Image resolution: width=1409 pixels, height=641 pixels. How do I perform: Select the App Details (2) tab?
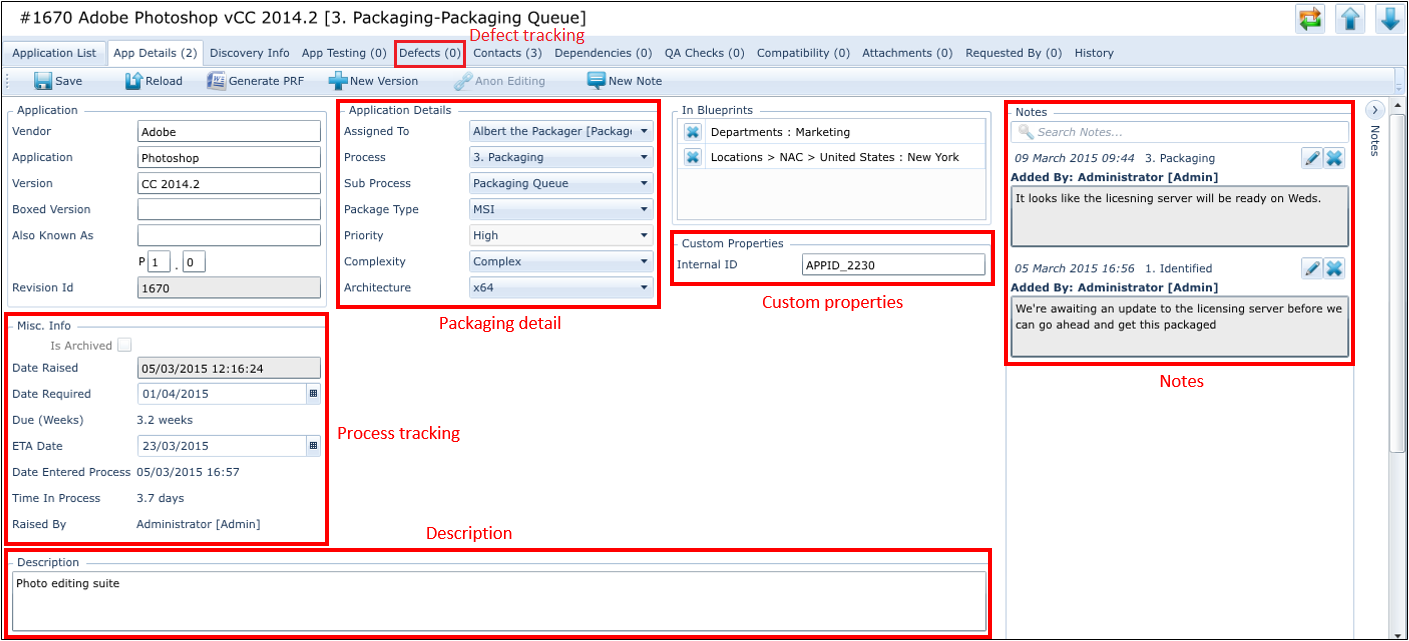point(155,53)
